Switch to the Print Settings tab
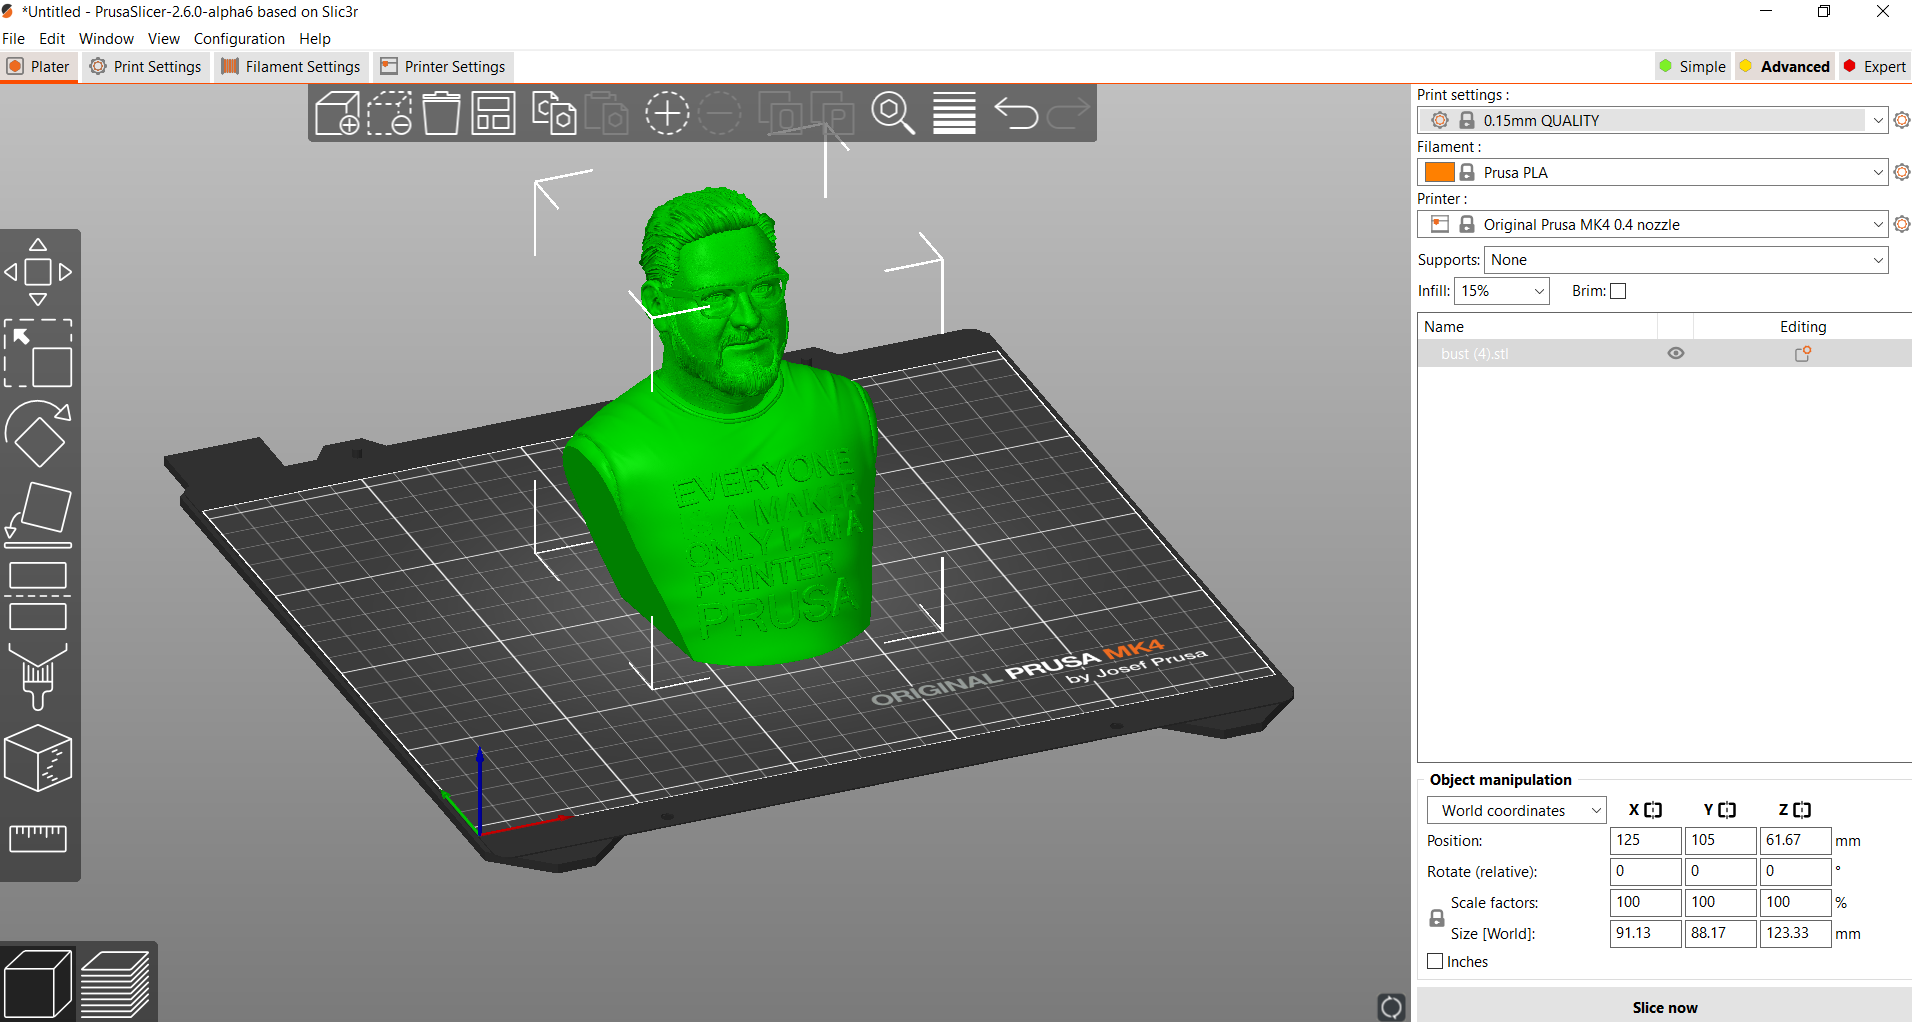1912x1022 pixels. [146, 67]
